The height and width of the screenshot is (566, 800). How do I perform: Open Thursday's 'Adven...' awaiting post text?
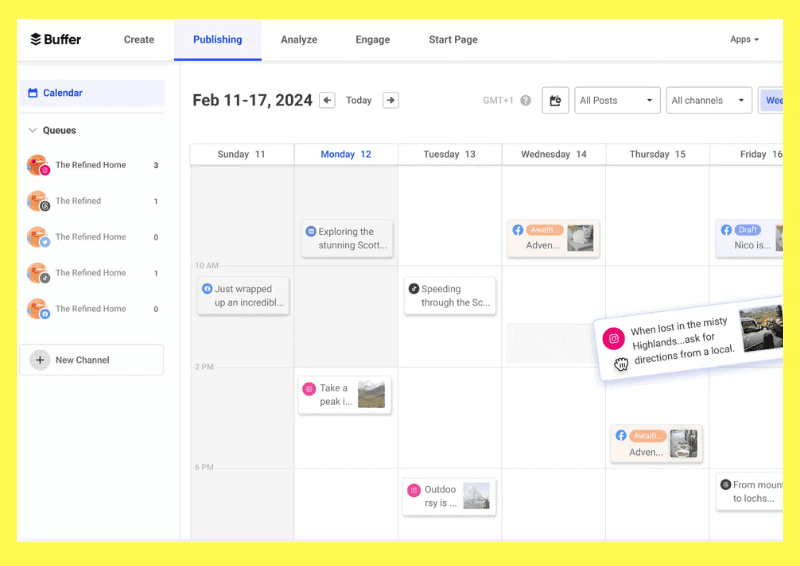pyautogui.click(x=646, y=452)
